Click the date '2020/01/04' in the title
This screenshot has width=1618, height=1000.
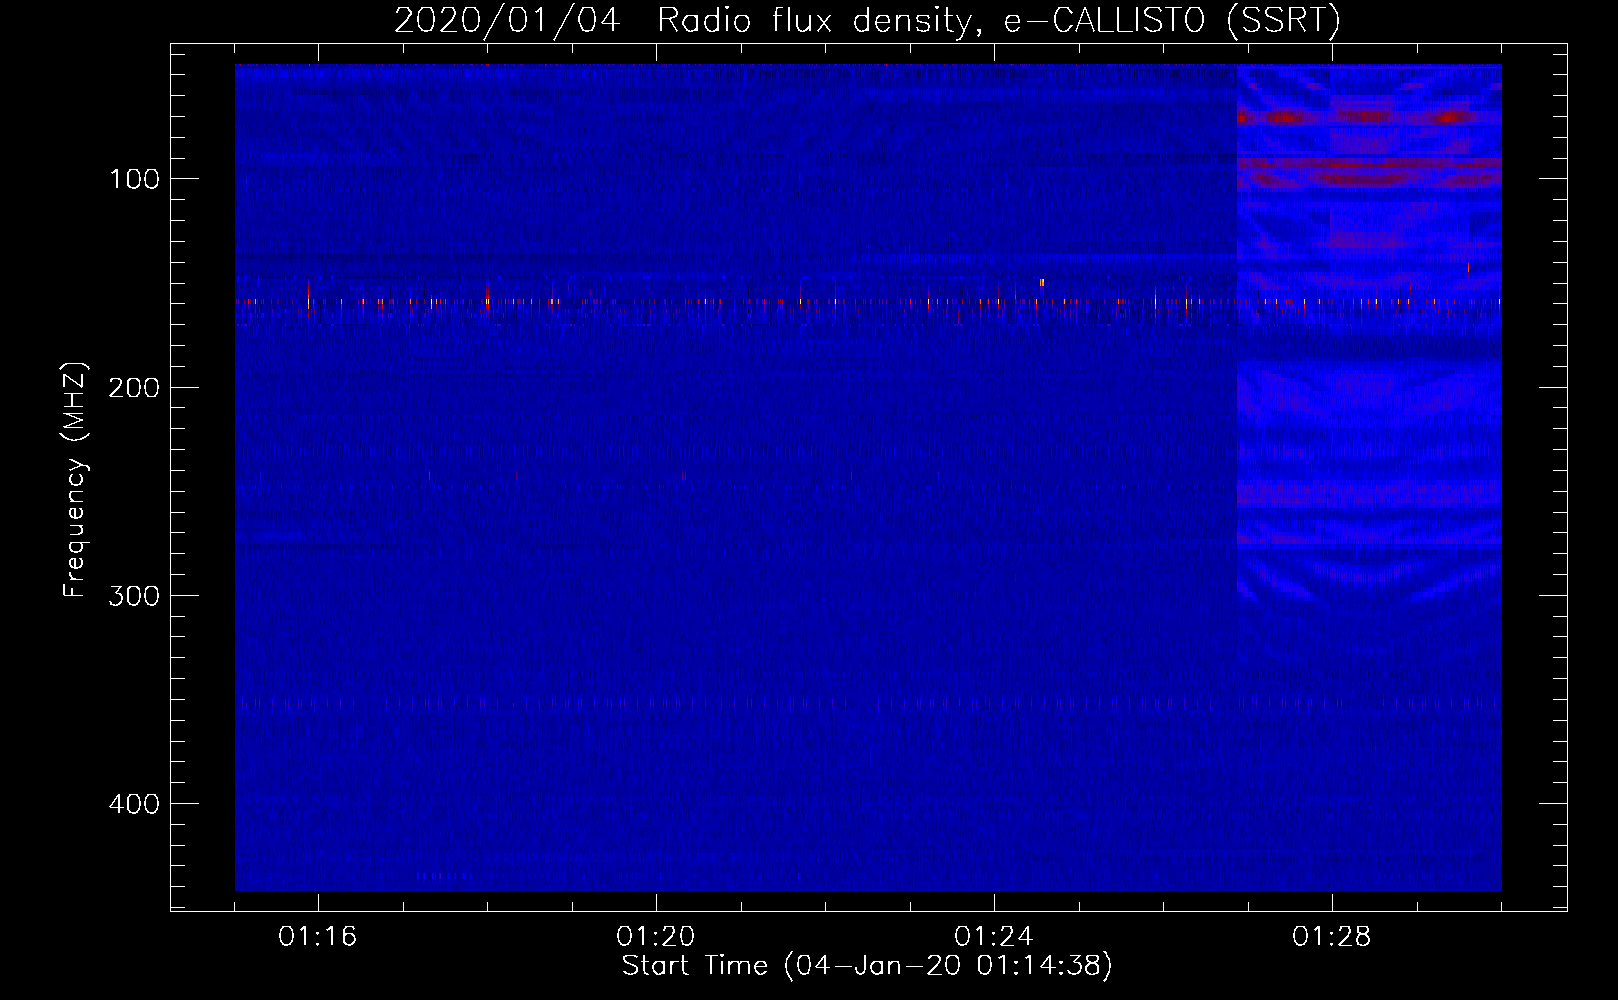pyautogui.click(x=508, y=21)
